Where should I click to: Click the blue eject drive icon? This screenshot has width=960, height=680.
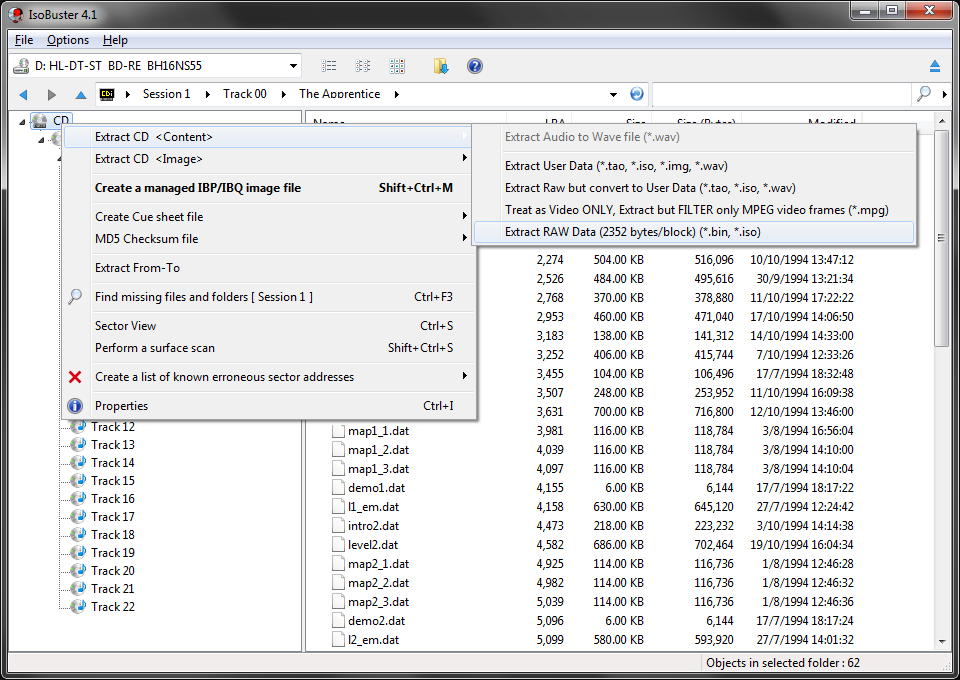(935, 65)
